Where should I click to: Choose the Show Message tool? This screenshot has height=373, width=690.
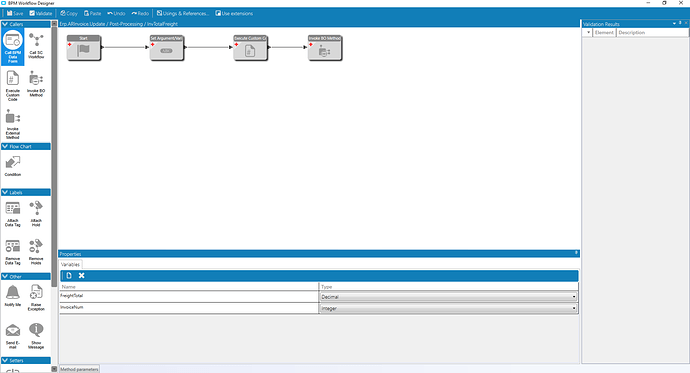pyautogui.click(x=36, y=336)
